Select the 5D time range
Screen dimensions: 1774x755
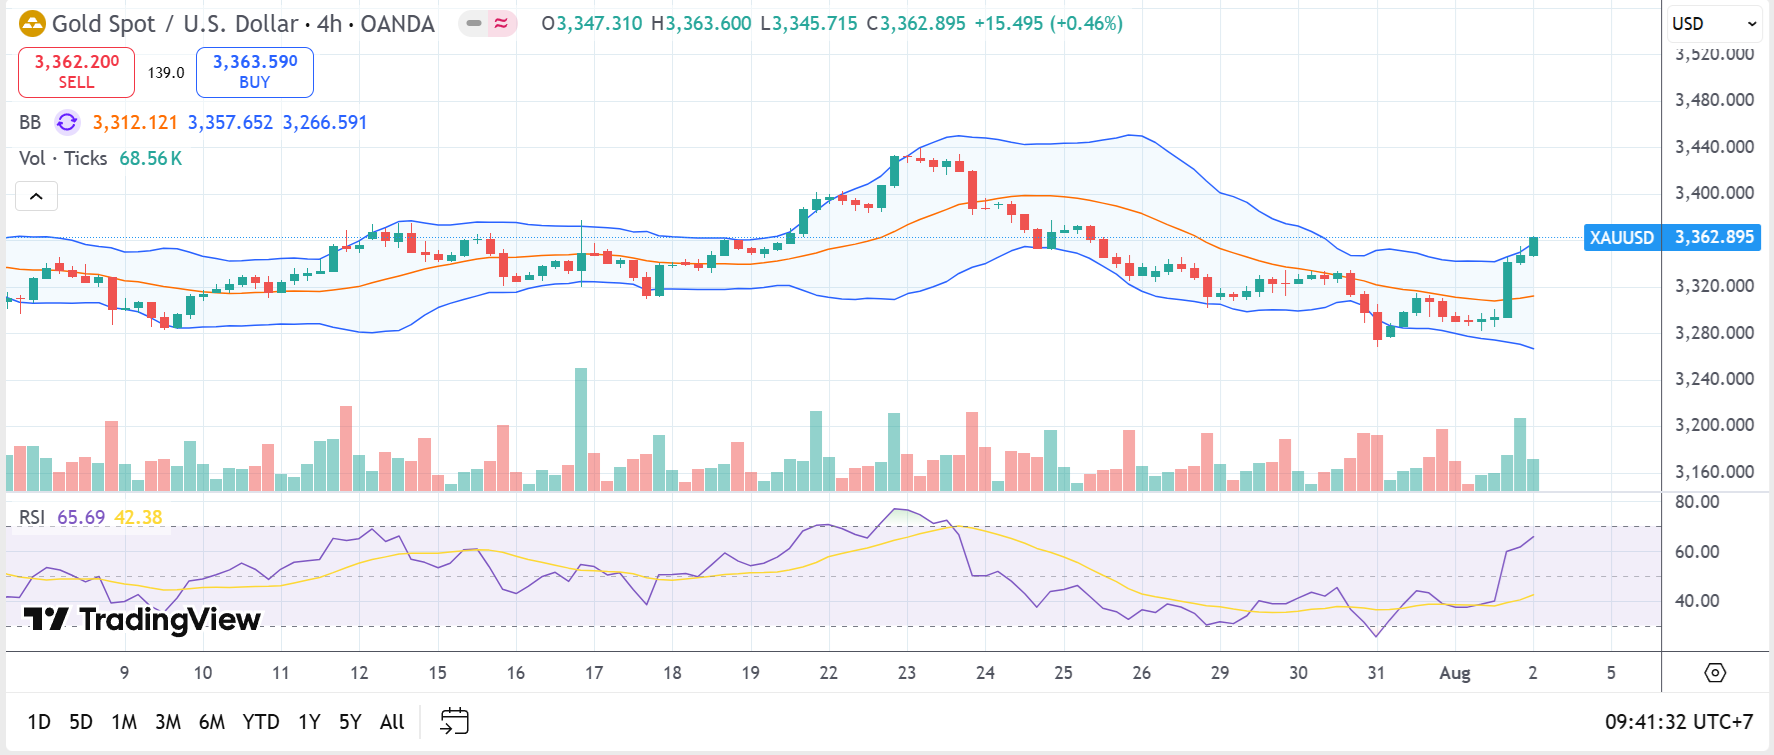[81, 722]
